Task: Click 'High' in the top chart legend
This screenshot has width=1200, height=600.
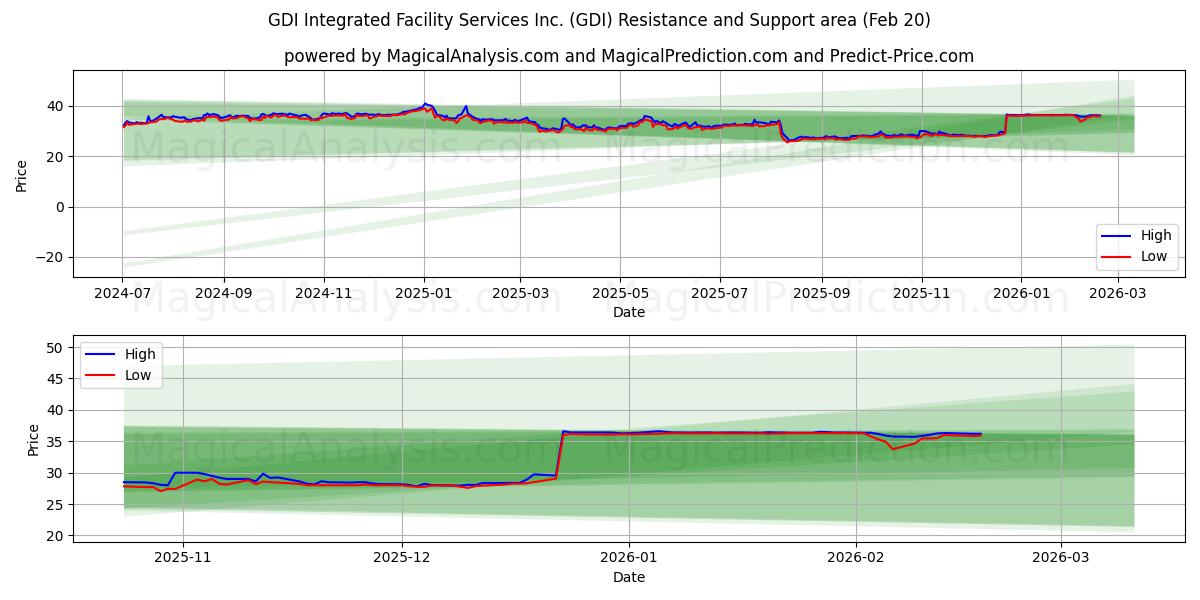Action: pyautogui.click(x=1156, y=236)
